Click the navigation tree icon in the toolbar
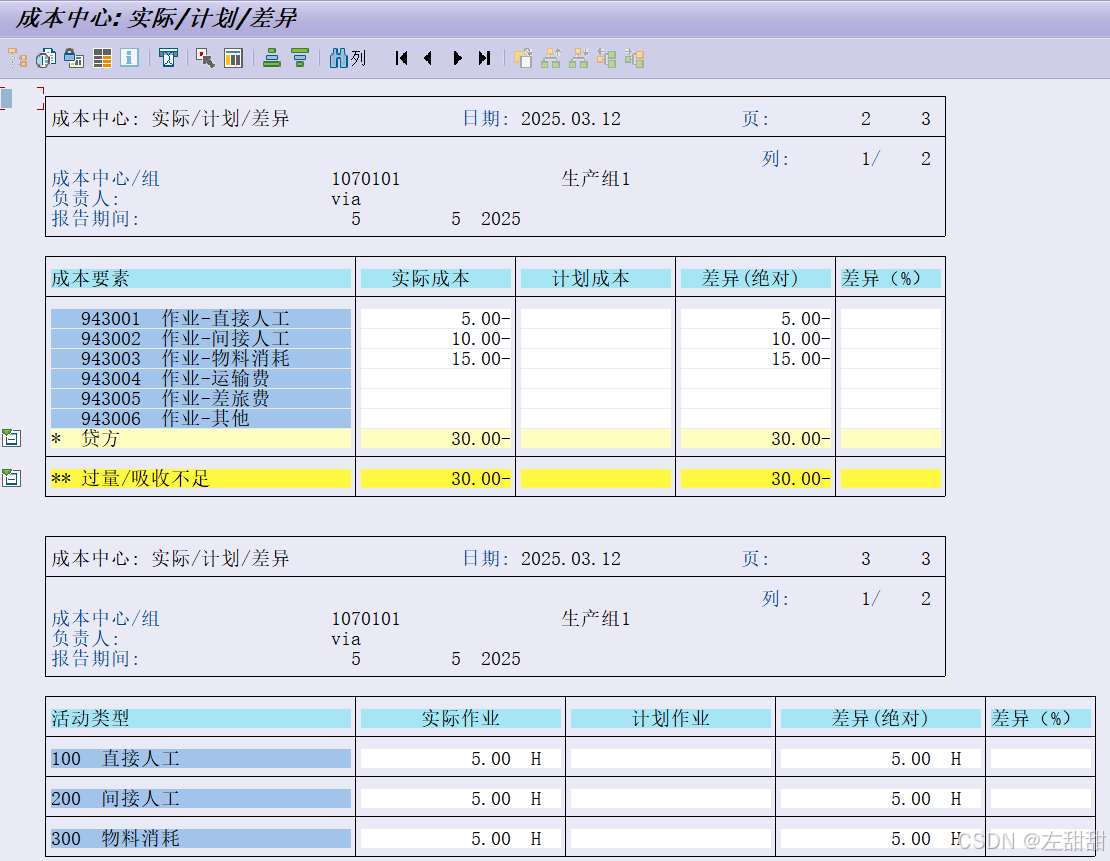The width and height of the screenshot is (1110, 861). pos(18,58)
